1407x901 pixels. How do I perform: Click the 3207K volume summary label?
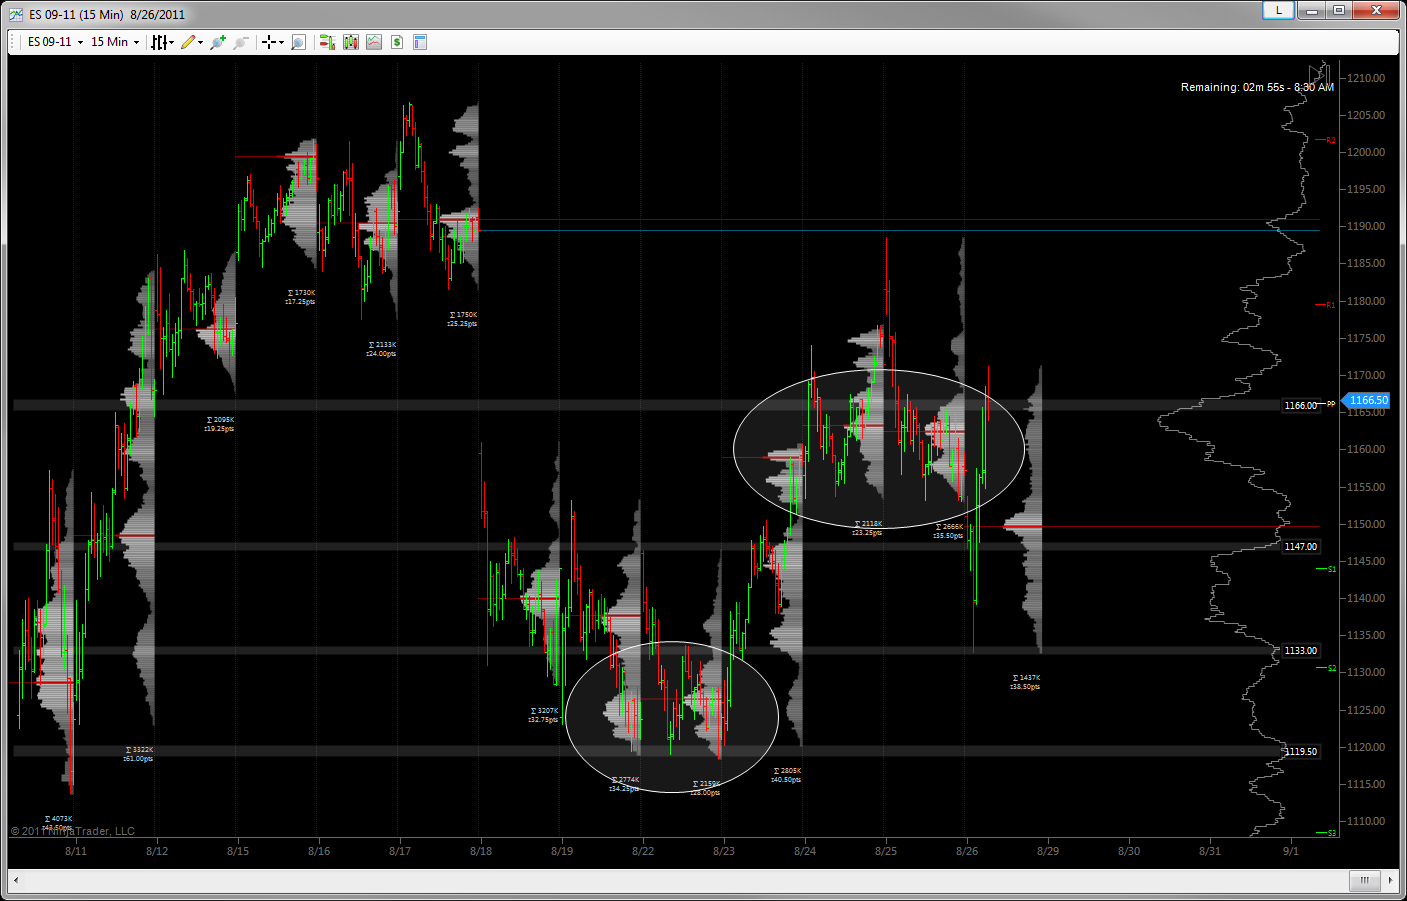(544, 711)
